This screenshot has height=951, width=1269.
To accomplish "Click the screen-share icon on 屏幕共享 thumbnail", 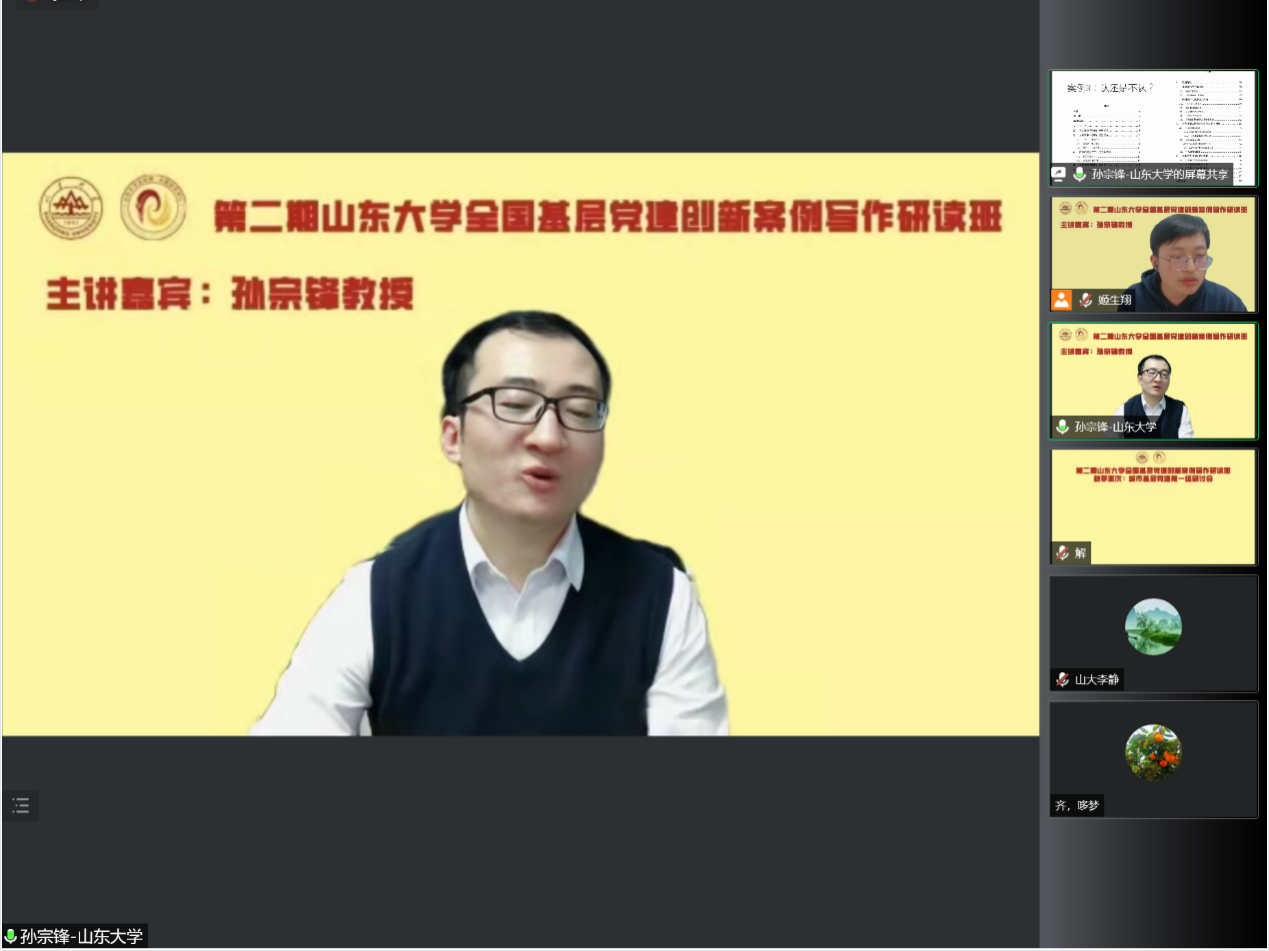I will [x=1058, y=174].
